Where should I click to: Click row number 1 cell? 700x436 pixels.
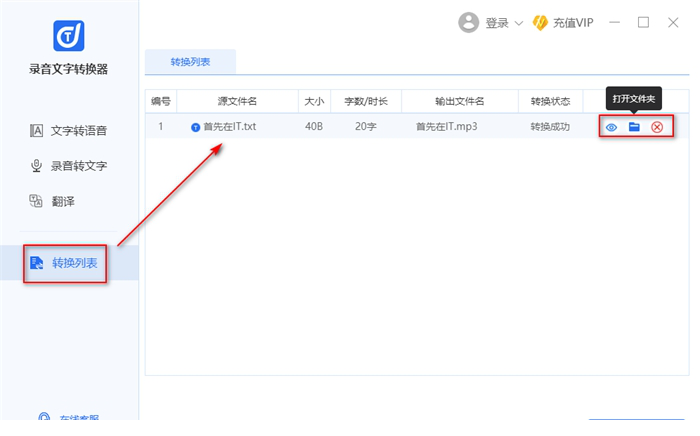(x=161, y=127)
